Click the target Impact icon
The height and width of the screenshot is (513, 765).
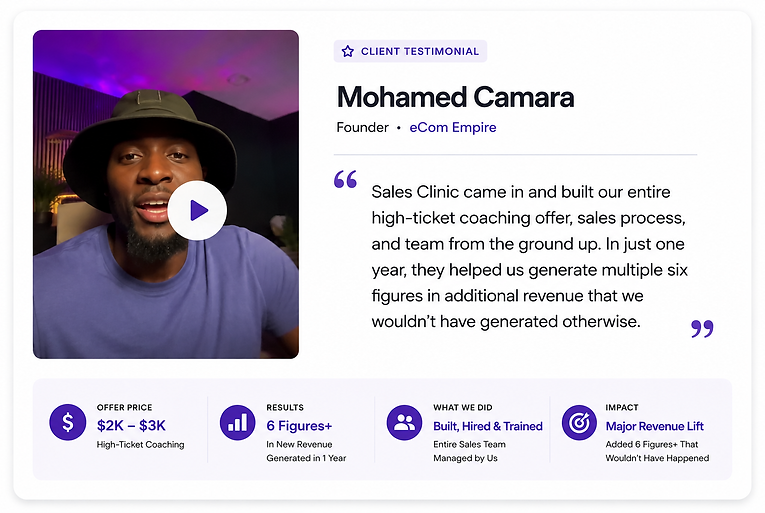[x=579, y=422]
